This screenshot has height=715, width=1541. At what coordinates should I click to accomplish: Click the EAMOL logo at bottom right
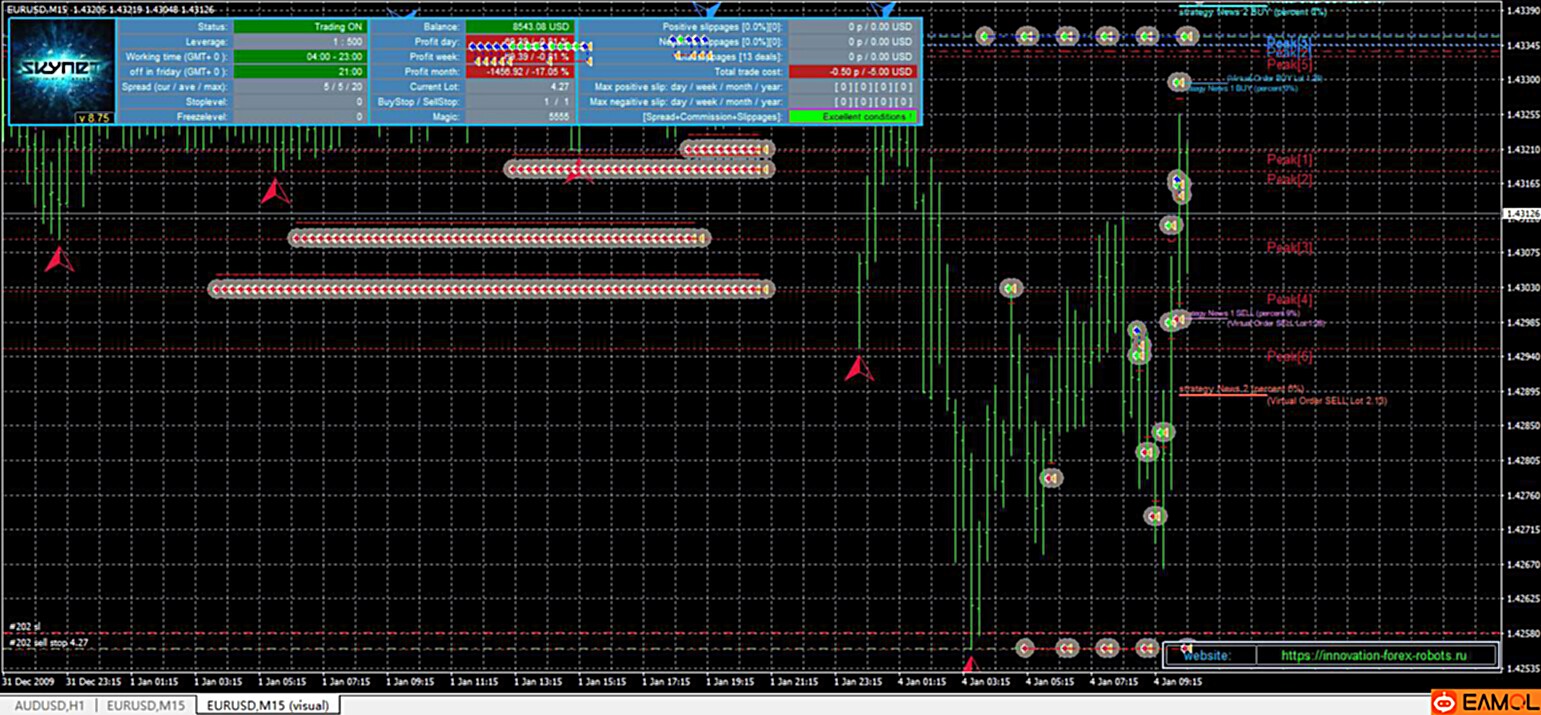click(x=1485, y=702)
